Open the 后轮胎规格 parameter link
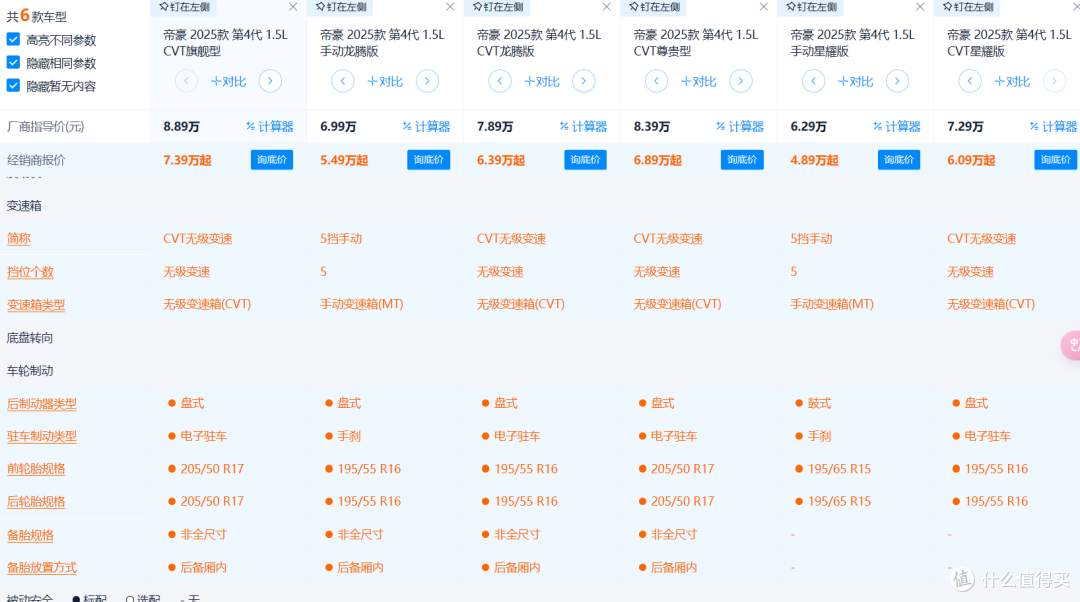This screenshot has height=602, width=1080. click(36, 501)
